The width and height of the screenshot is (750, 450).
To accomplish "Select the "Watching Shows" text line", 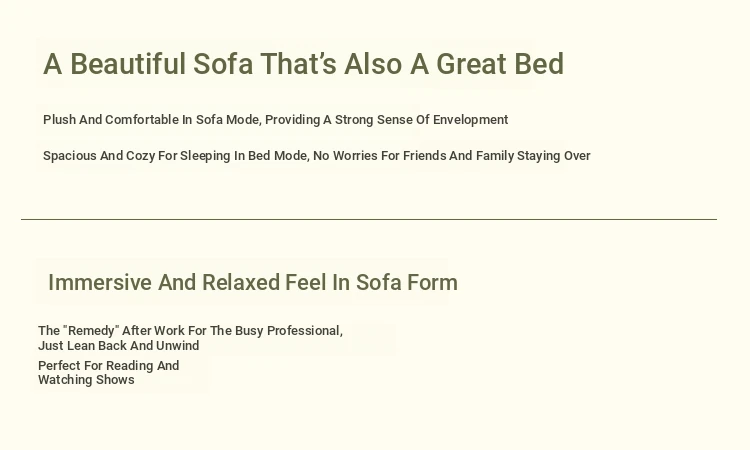I will [86, 380].
